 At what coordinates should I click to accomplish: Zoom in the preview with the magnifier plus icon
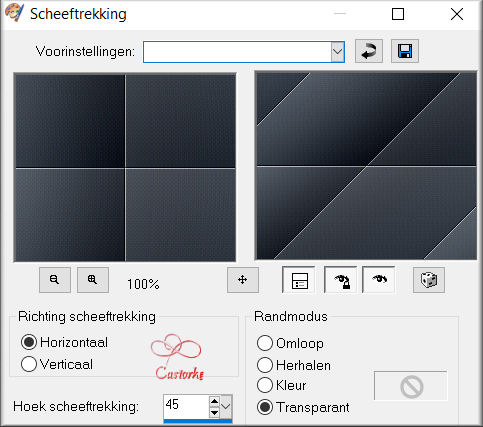coord(93,280)
